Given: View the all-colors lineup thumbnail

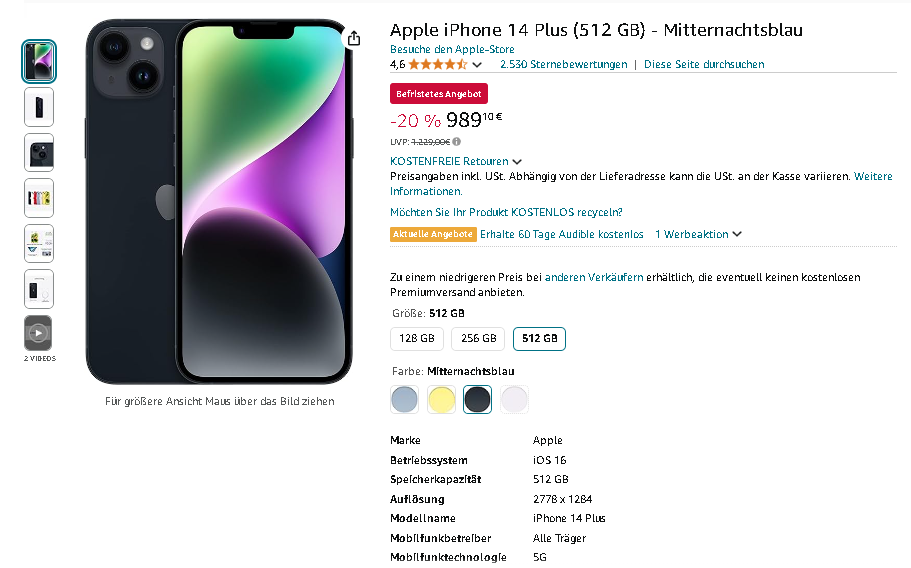Looking at the screenshot, I should click(39, 198).
